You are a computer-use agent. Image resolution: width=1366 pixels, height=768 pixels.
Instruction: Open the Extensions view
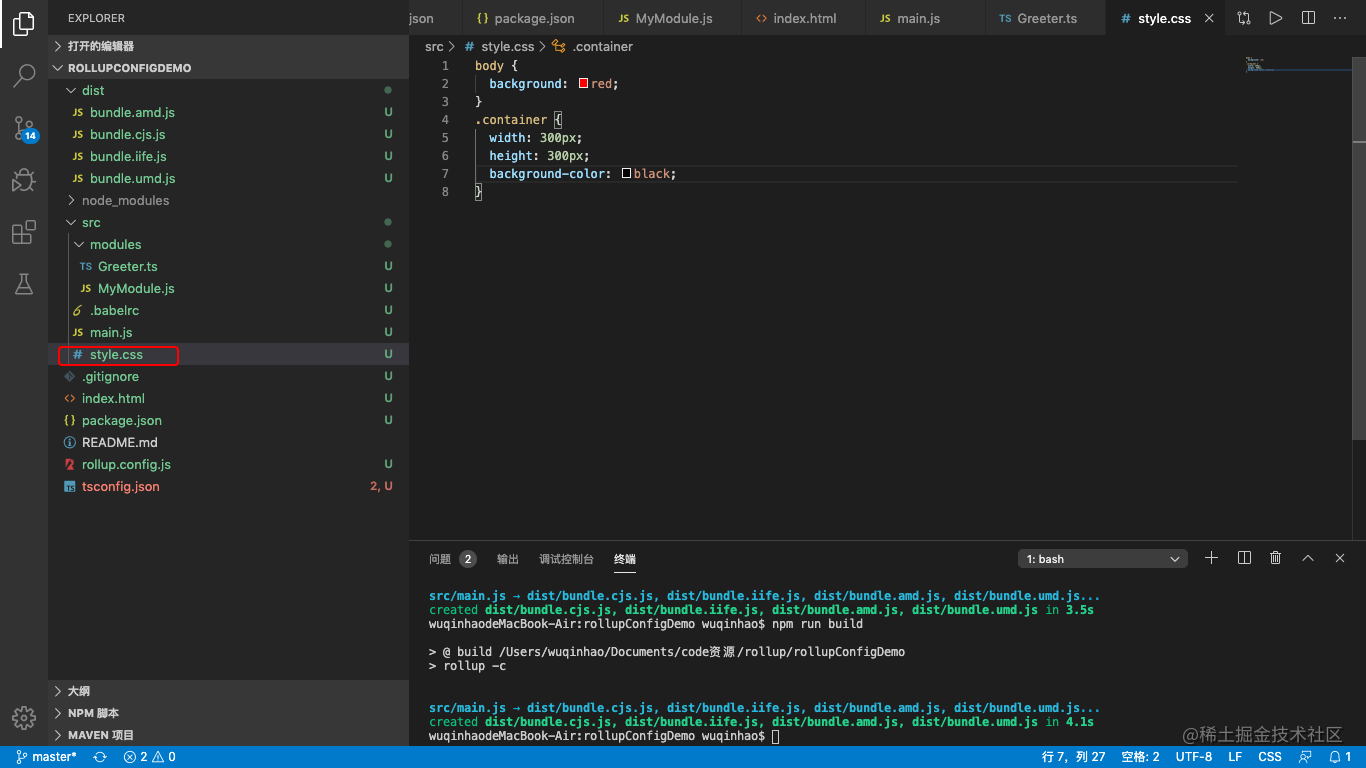tap(24, 233)
